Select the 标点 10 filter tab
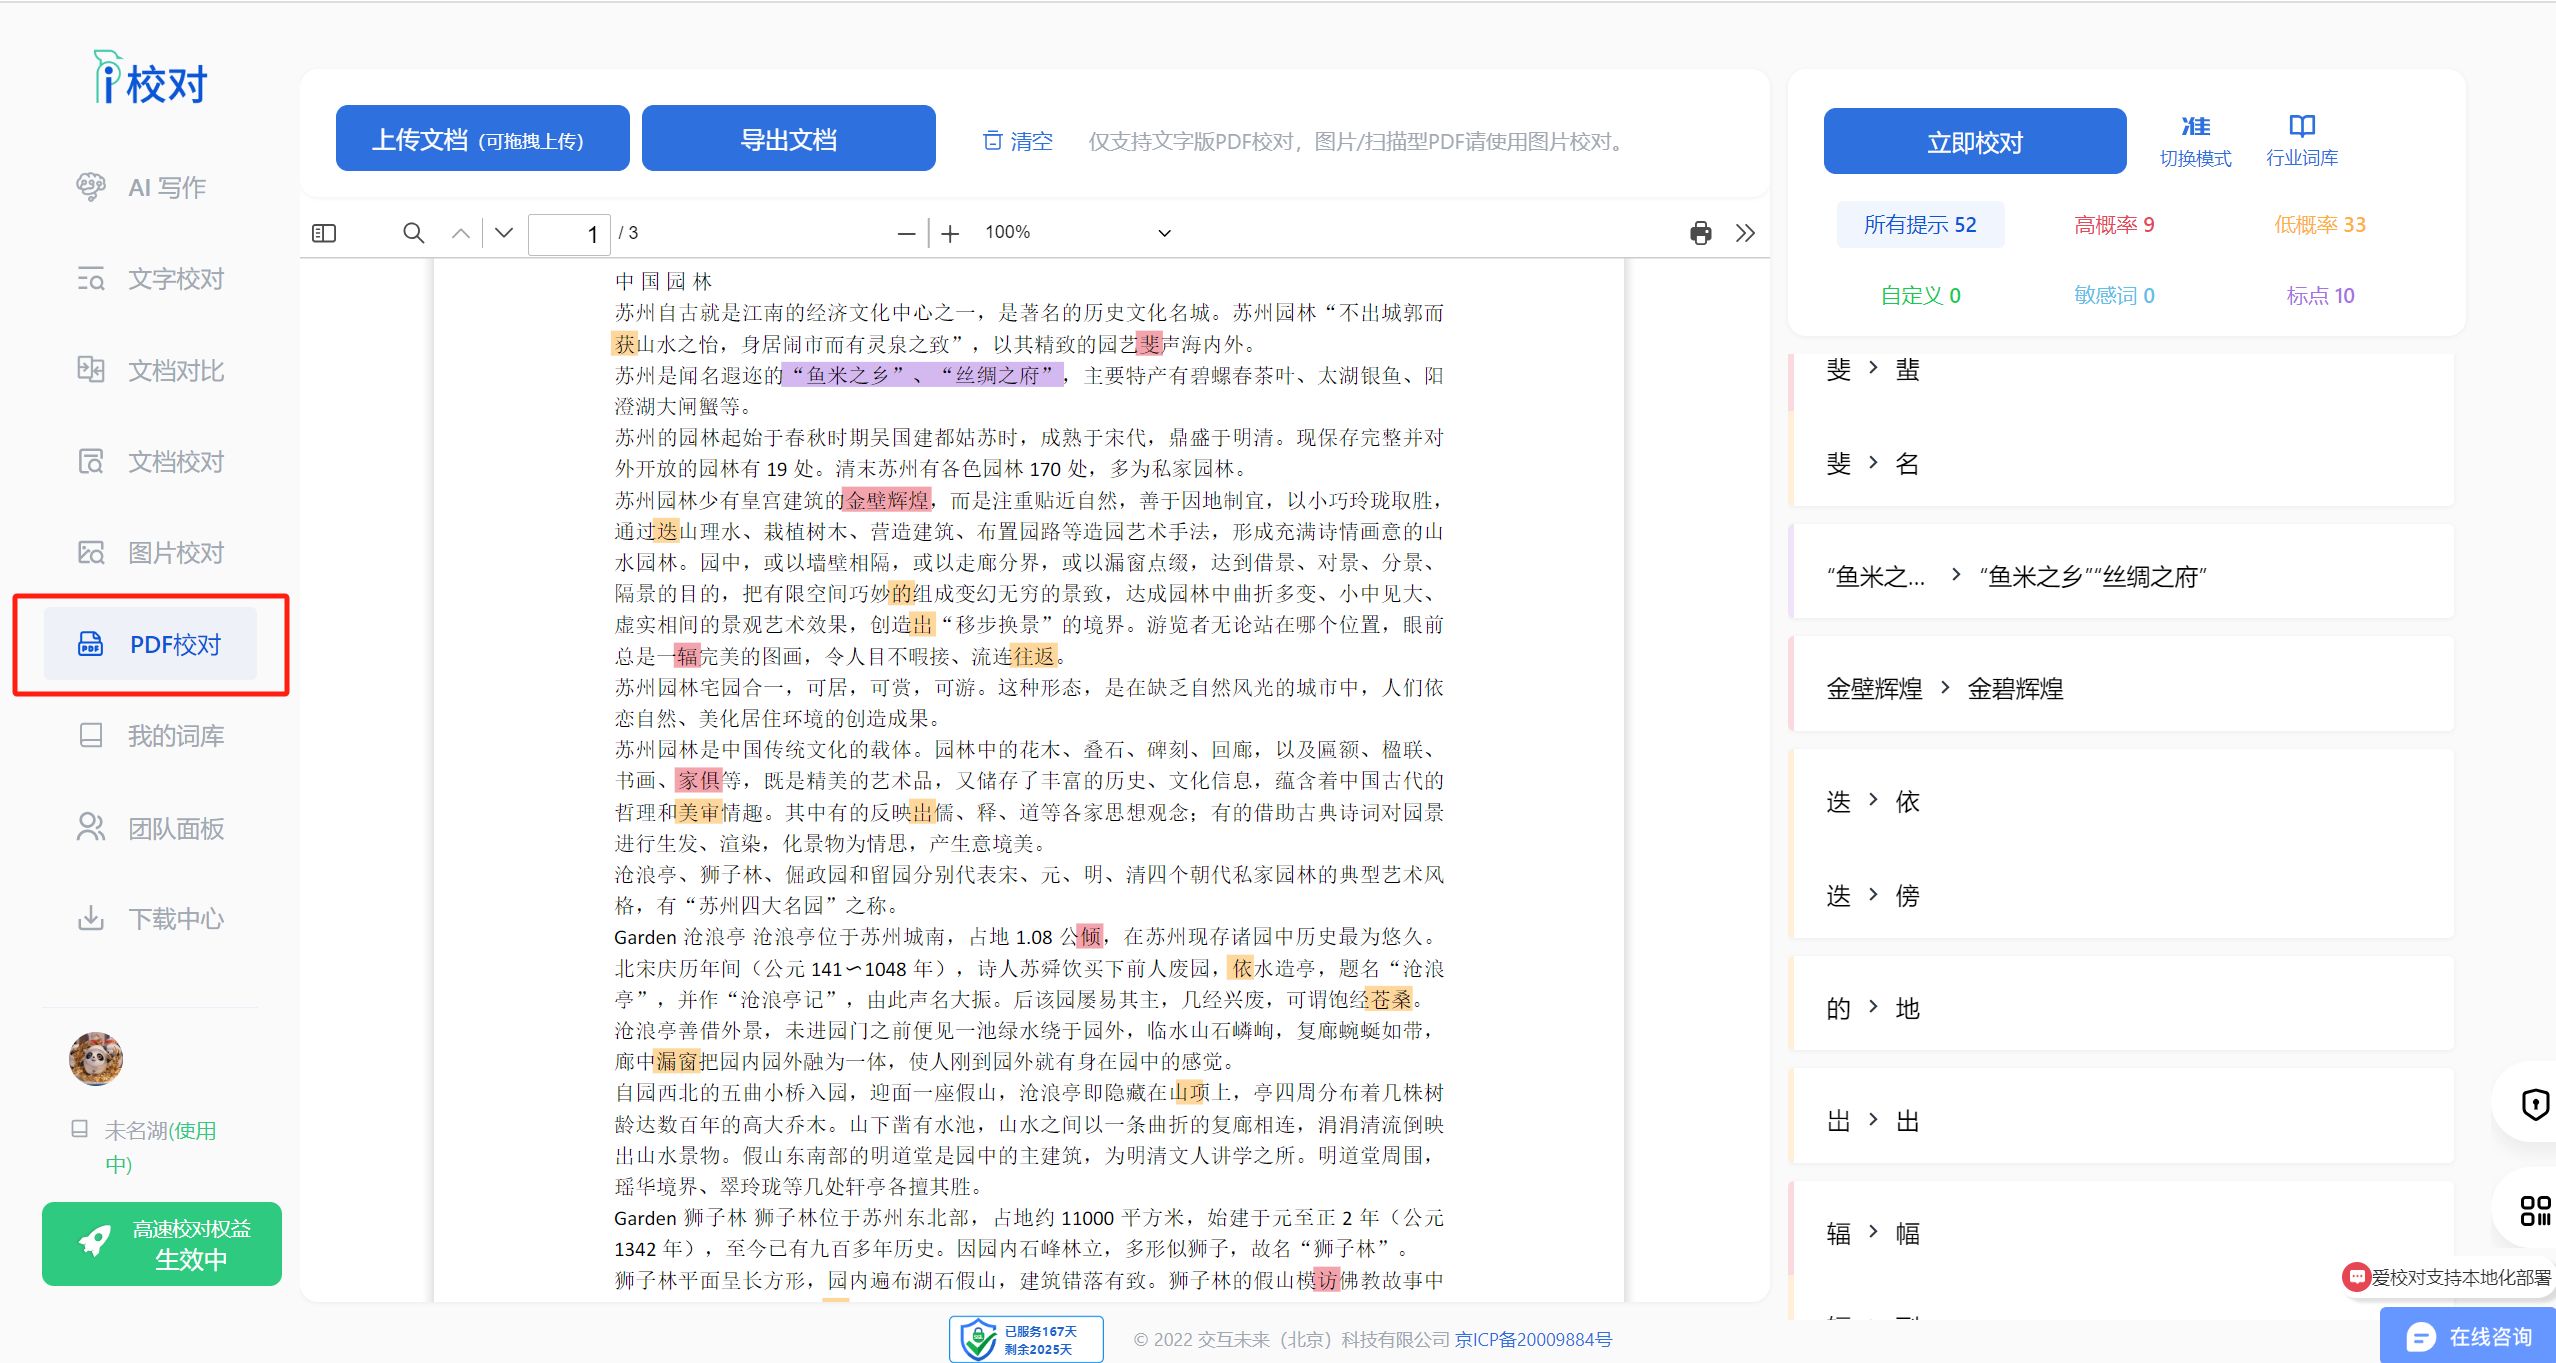The width and height of the screenshot is (2556, 1363). [2320, 296]
